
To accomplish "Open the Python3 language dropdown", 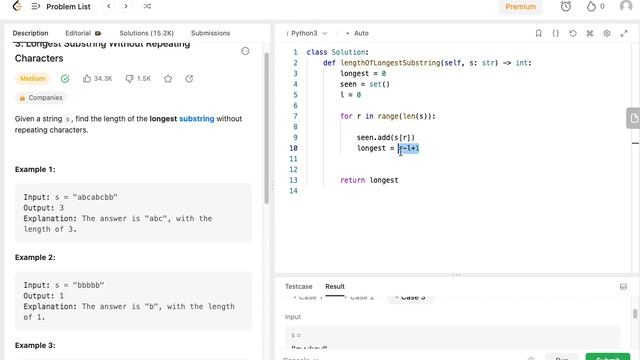I will click(x=307, y=33).
